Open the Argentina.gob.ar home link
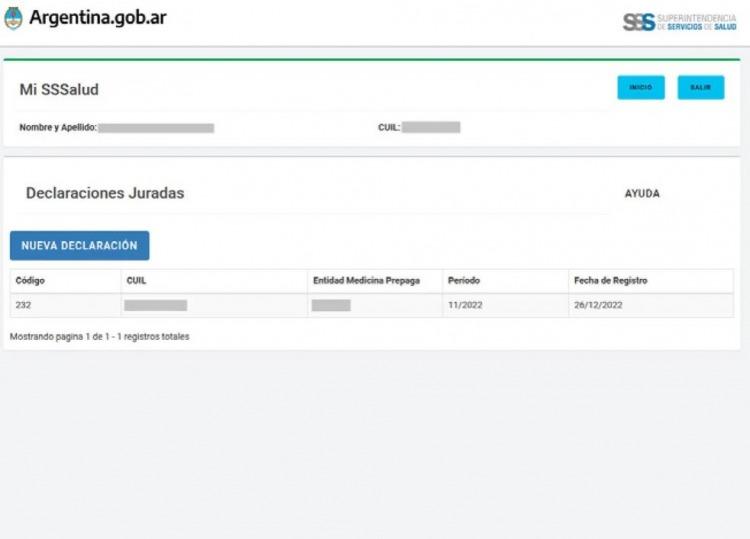Viewport: 750px width, 539px height. [97, 18]
